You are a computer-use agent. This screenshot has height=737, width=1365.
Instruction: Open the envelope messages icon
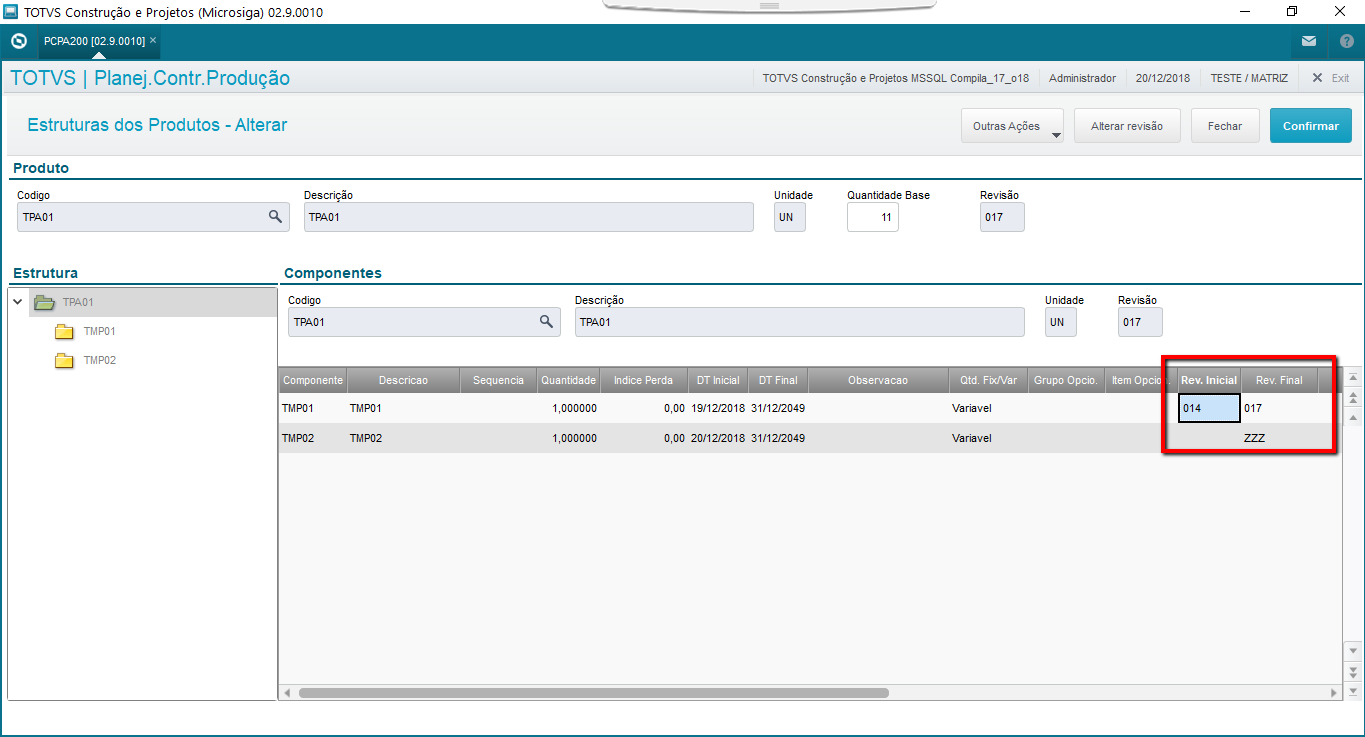click(1309, 41)
